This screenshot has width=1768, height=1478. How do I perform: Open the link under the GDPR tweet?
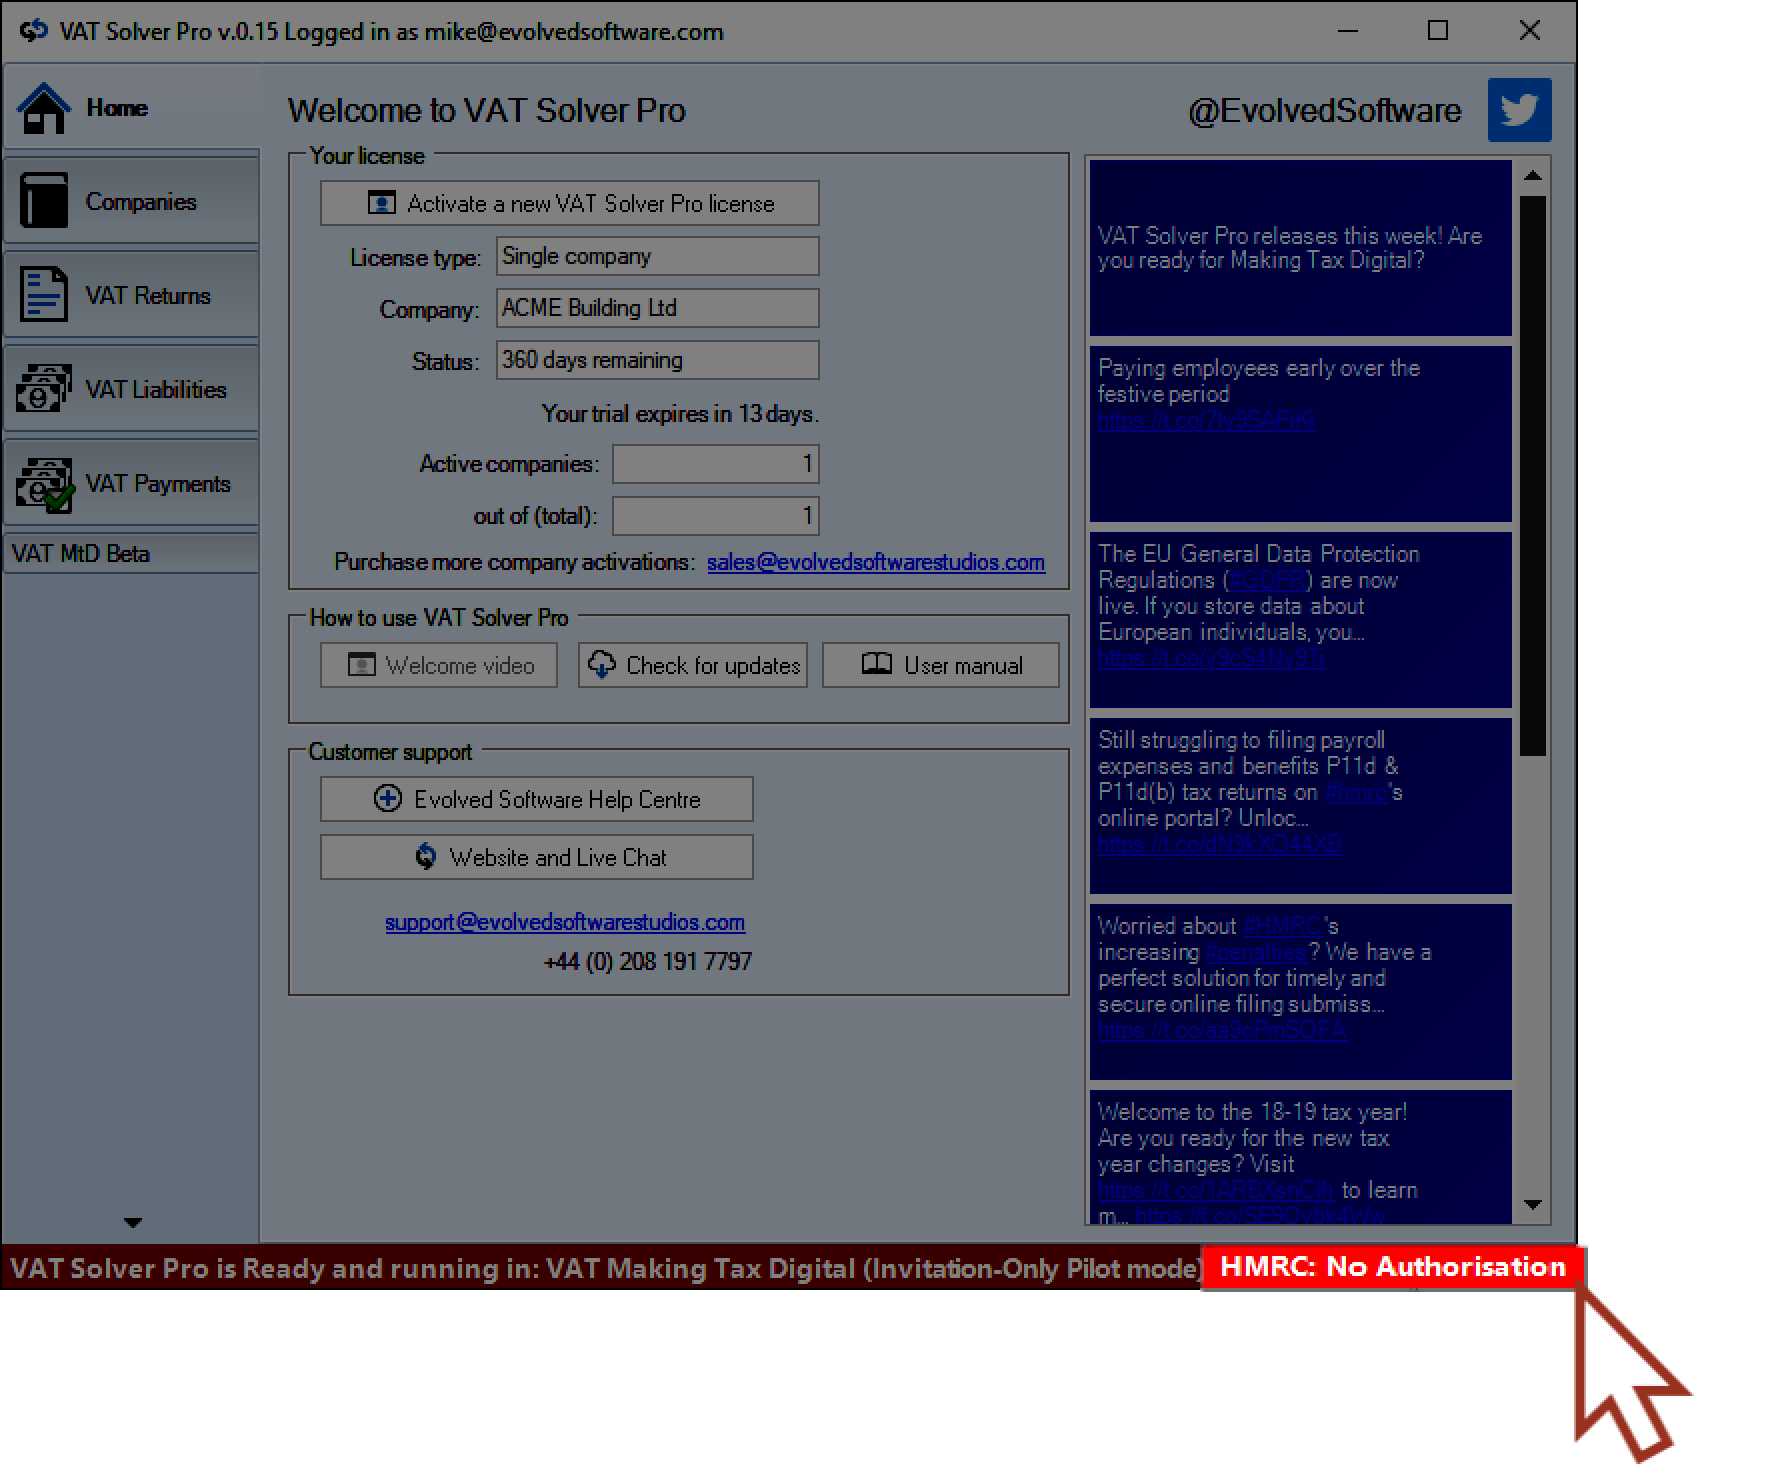click(1211, 658)
